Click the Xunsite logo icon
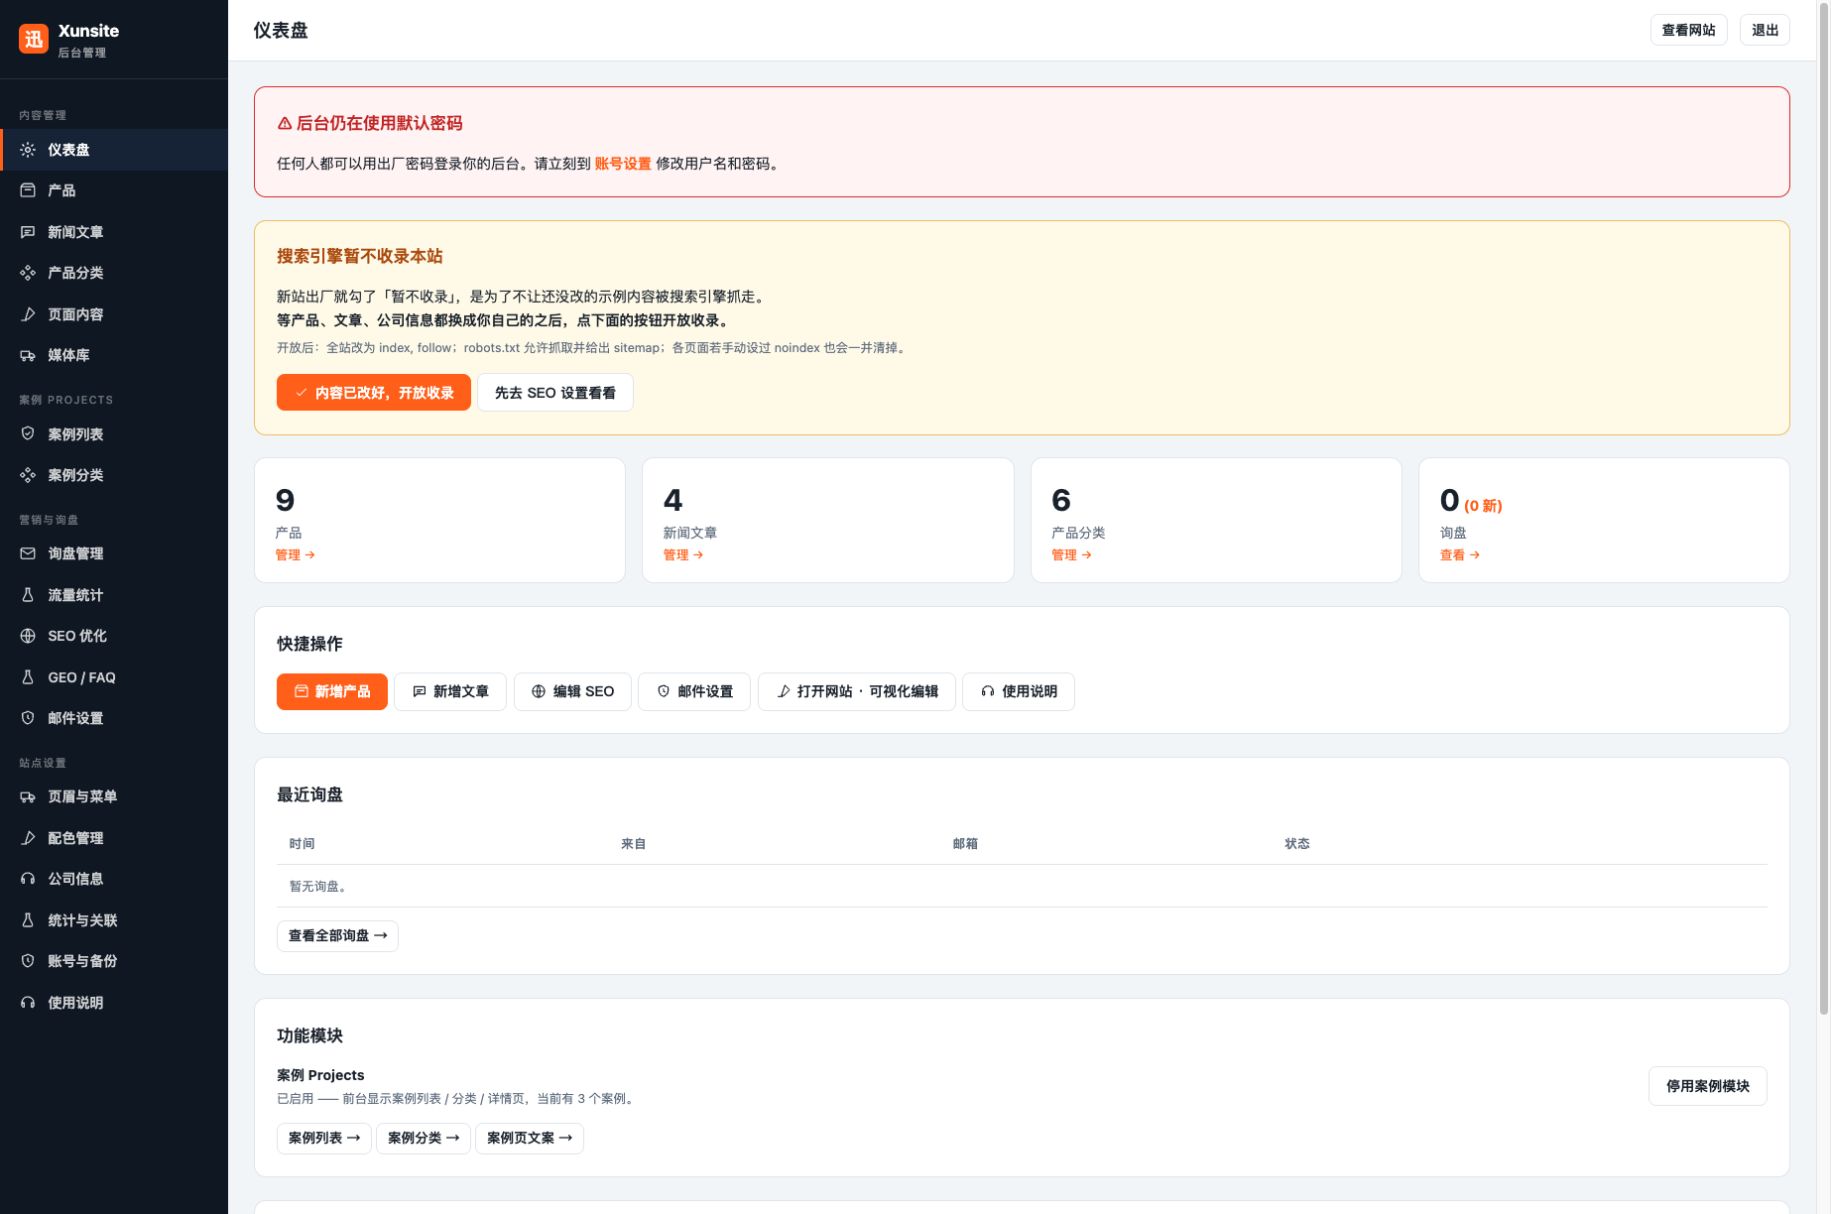Image resolution: width=1831 pixels, height=1214 pixels. 33,39
